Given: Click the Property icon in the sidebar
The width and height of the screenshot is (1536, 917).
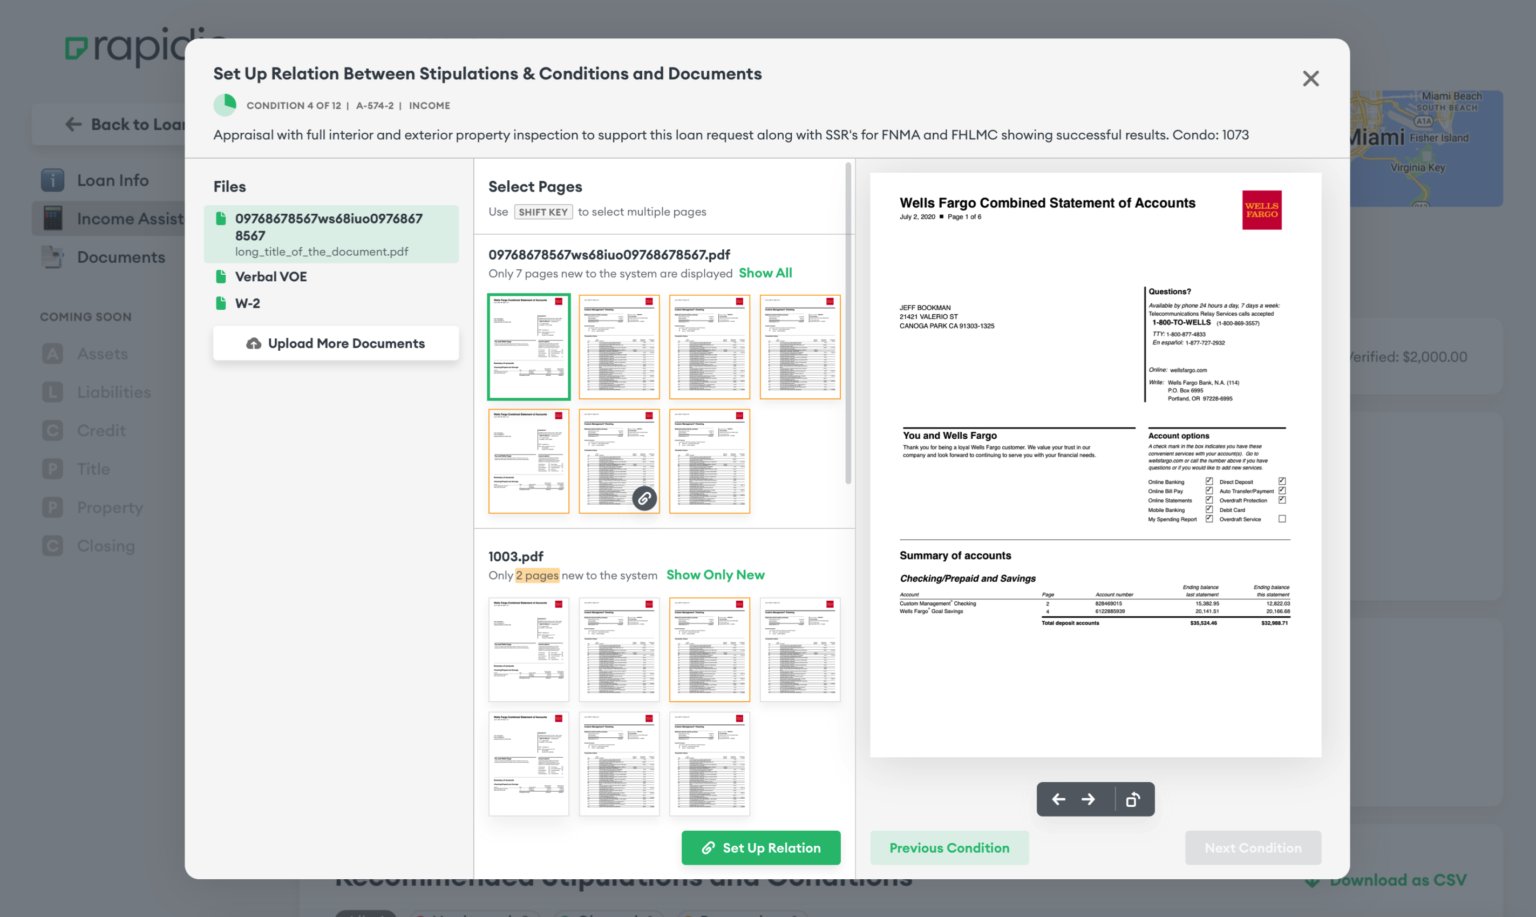Looking at the screenshot, I should pyautogui.click(x=53, y=508).
